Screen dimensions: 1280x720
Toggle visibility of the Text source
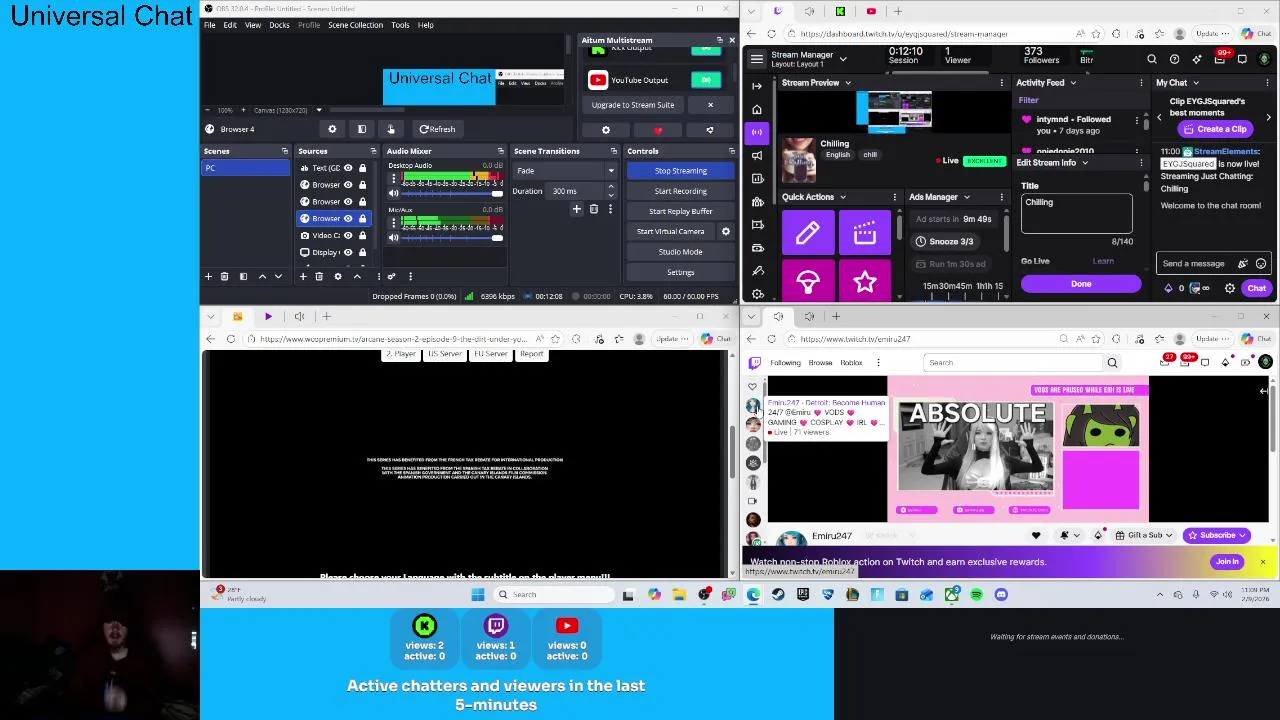click(x=348, y=168)
